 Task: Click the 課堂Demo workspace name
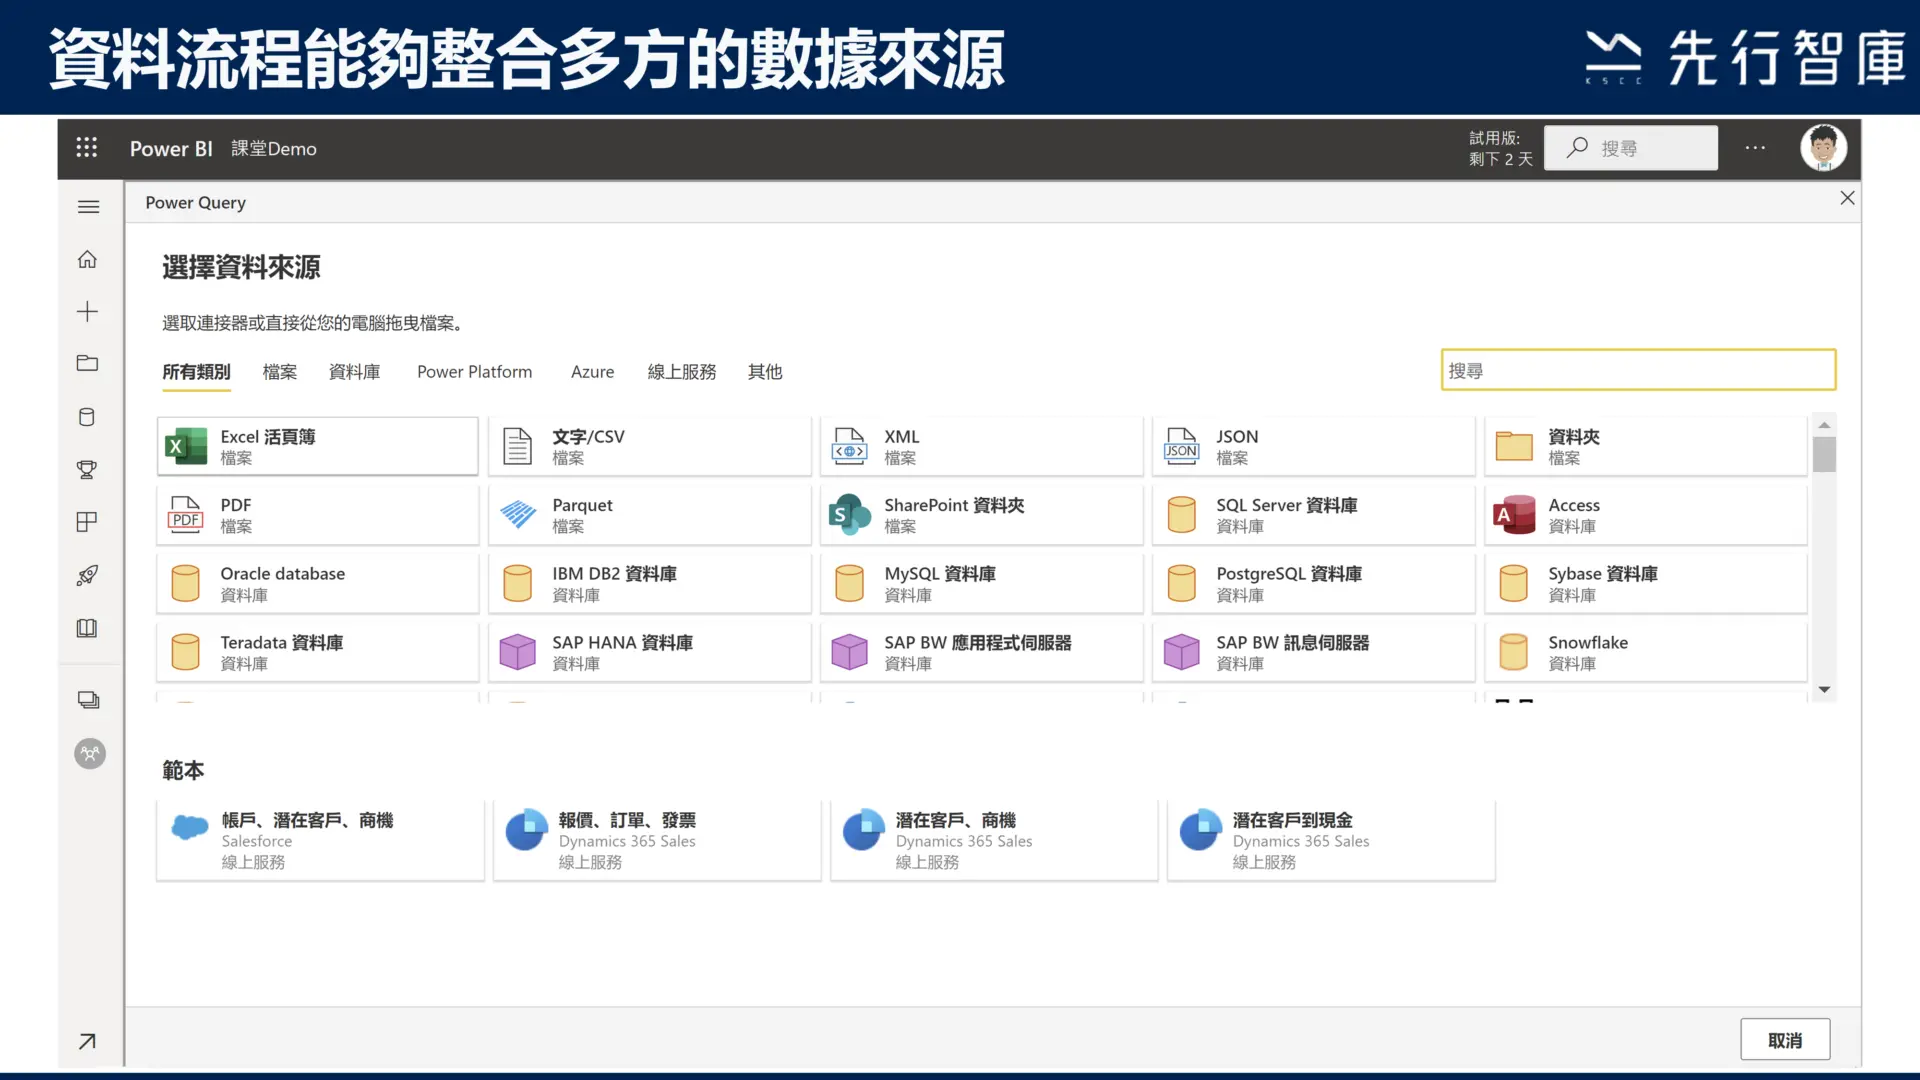pos(274,149)
